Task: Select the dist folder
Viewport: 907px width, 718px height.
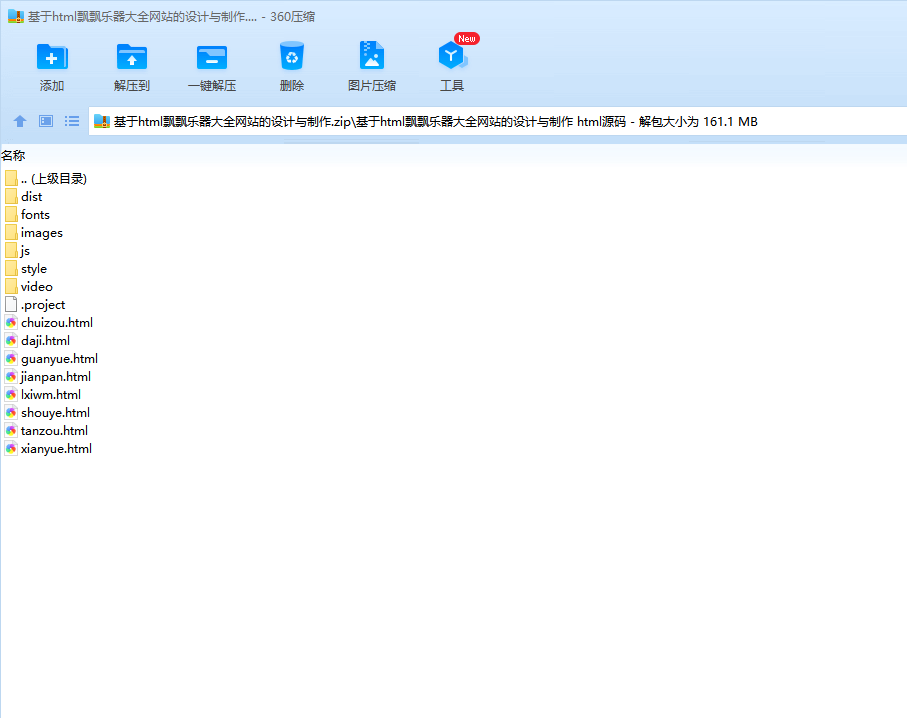Action: [24, 197]
